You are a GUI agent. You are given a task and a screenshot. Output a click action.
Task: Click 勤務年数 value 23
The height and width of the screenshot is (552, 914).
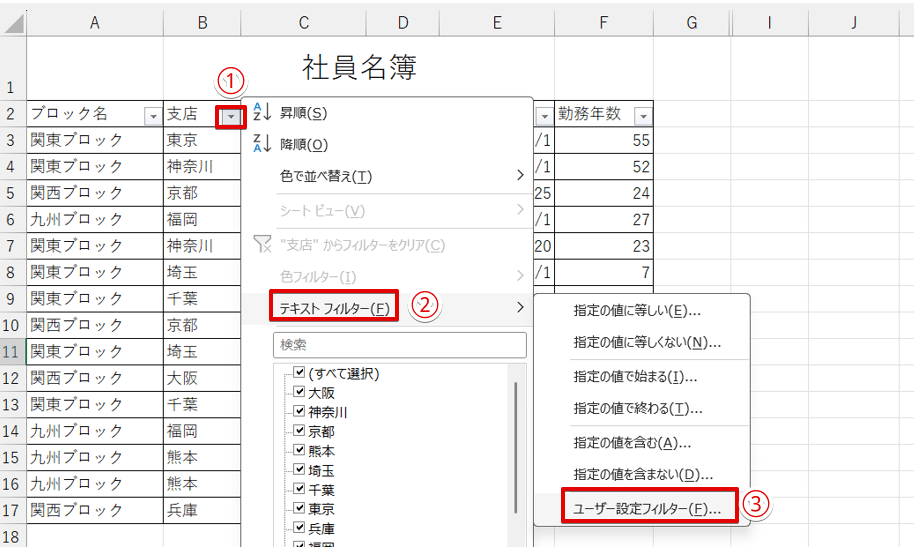pyautogui.click(x=603, y=245)
